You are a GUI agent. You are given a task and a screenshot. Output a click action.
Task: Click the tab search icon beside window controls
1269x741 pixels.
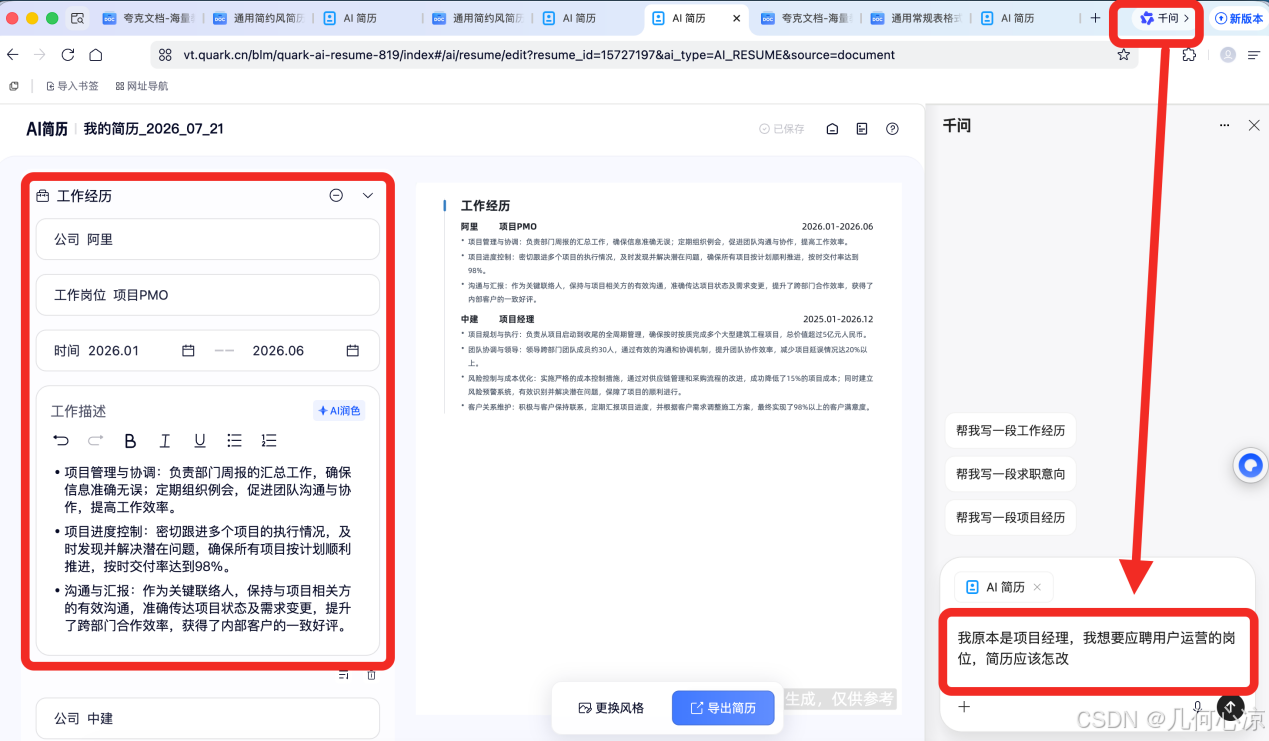pos(77,18)
